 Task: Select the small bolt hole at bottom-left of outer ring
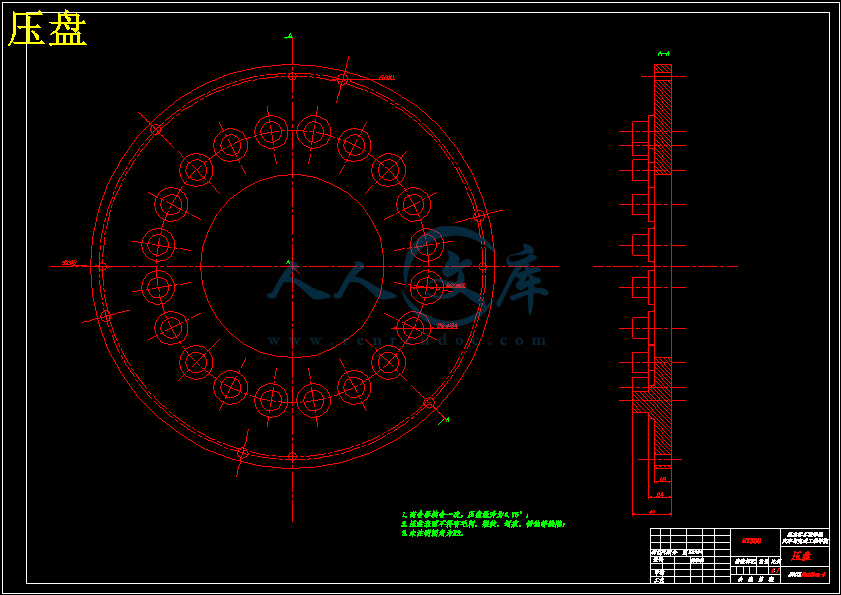pos(241,453)
